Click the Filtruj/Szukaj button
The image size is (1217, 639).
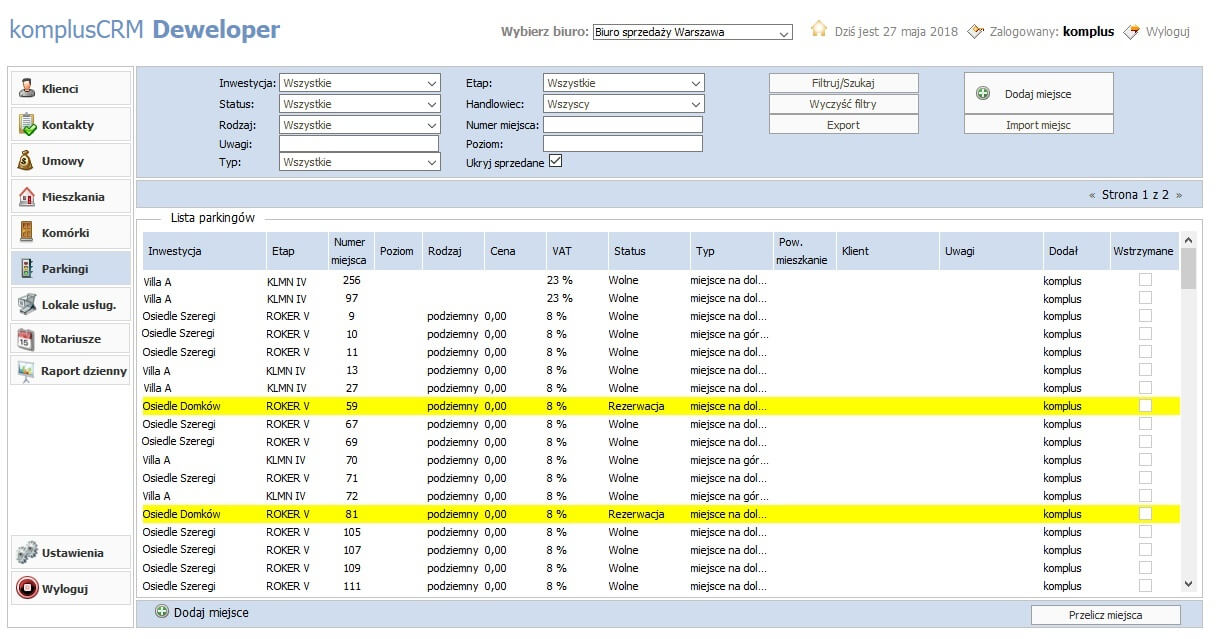tap(843, 83)
